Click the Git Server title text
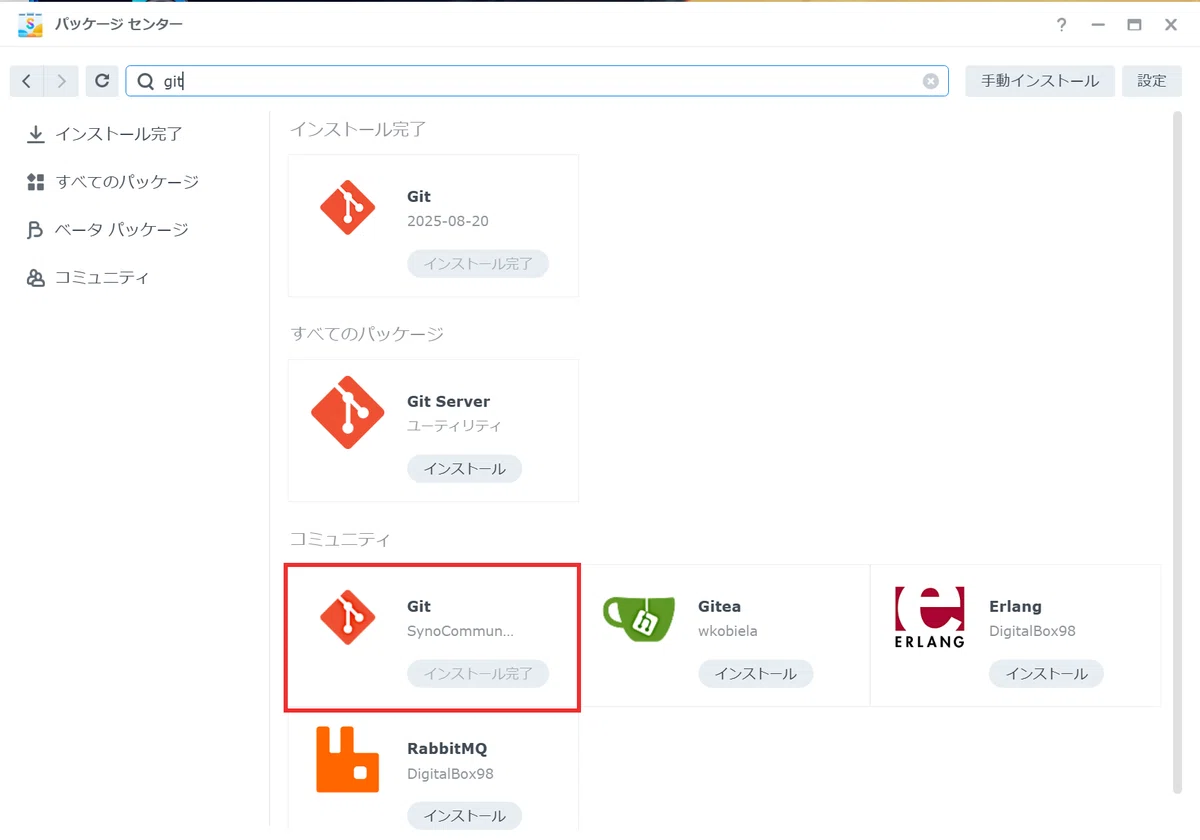Screen dimensions: 1200x840 click(x=448, y=401)
